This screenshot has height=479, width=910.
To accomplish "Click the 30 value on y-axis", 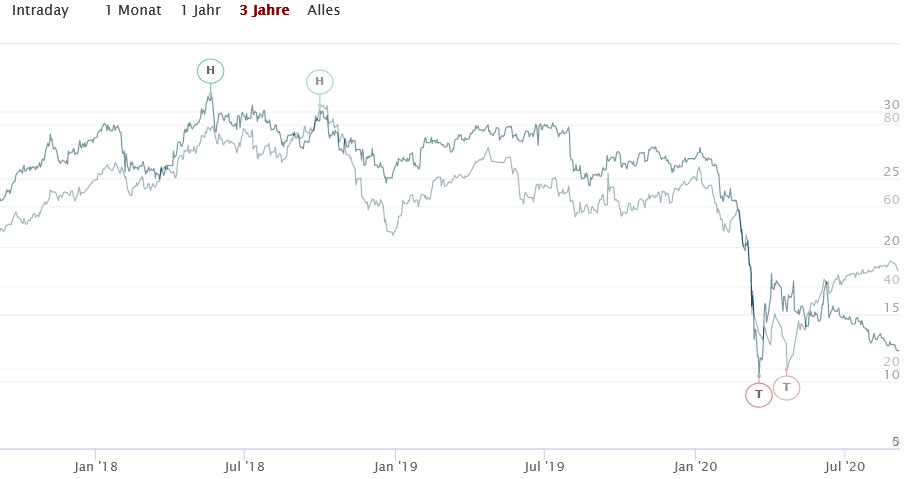I will coord(891,105).
